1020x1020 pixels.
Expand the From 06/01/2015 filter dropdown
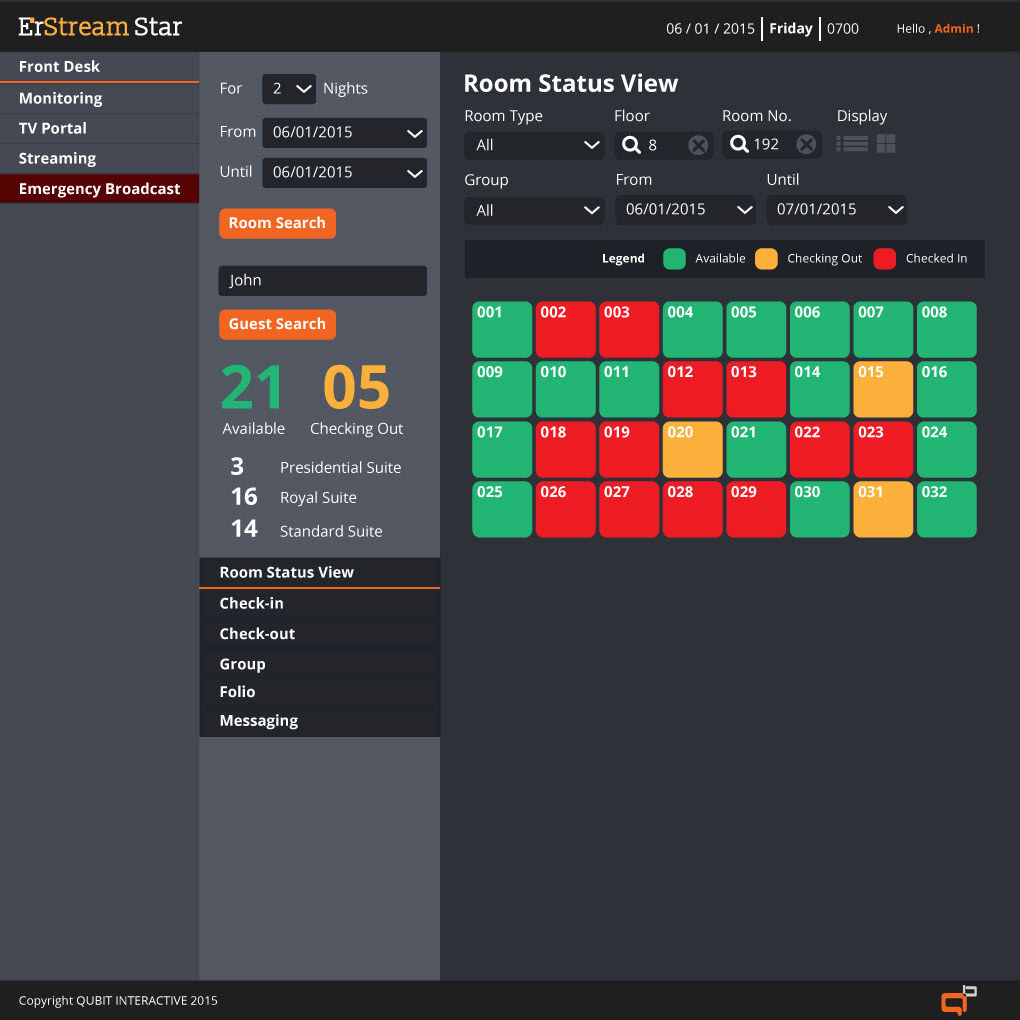click(686, 209)
